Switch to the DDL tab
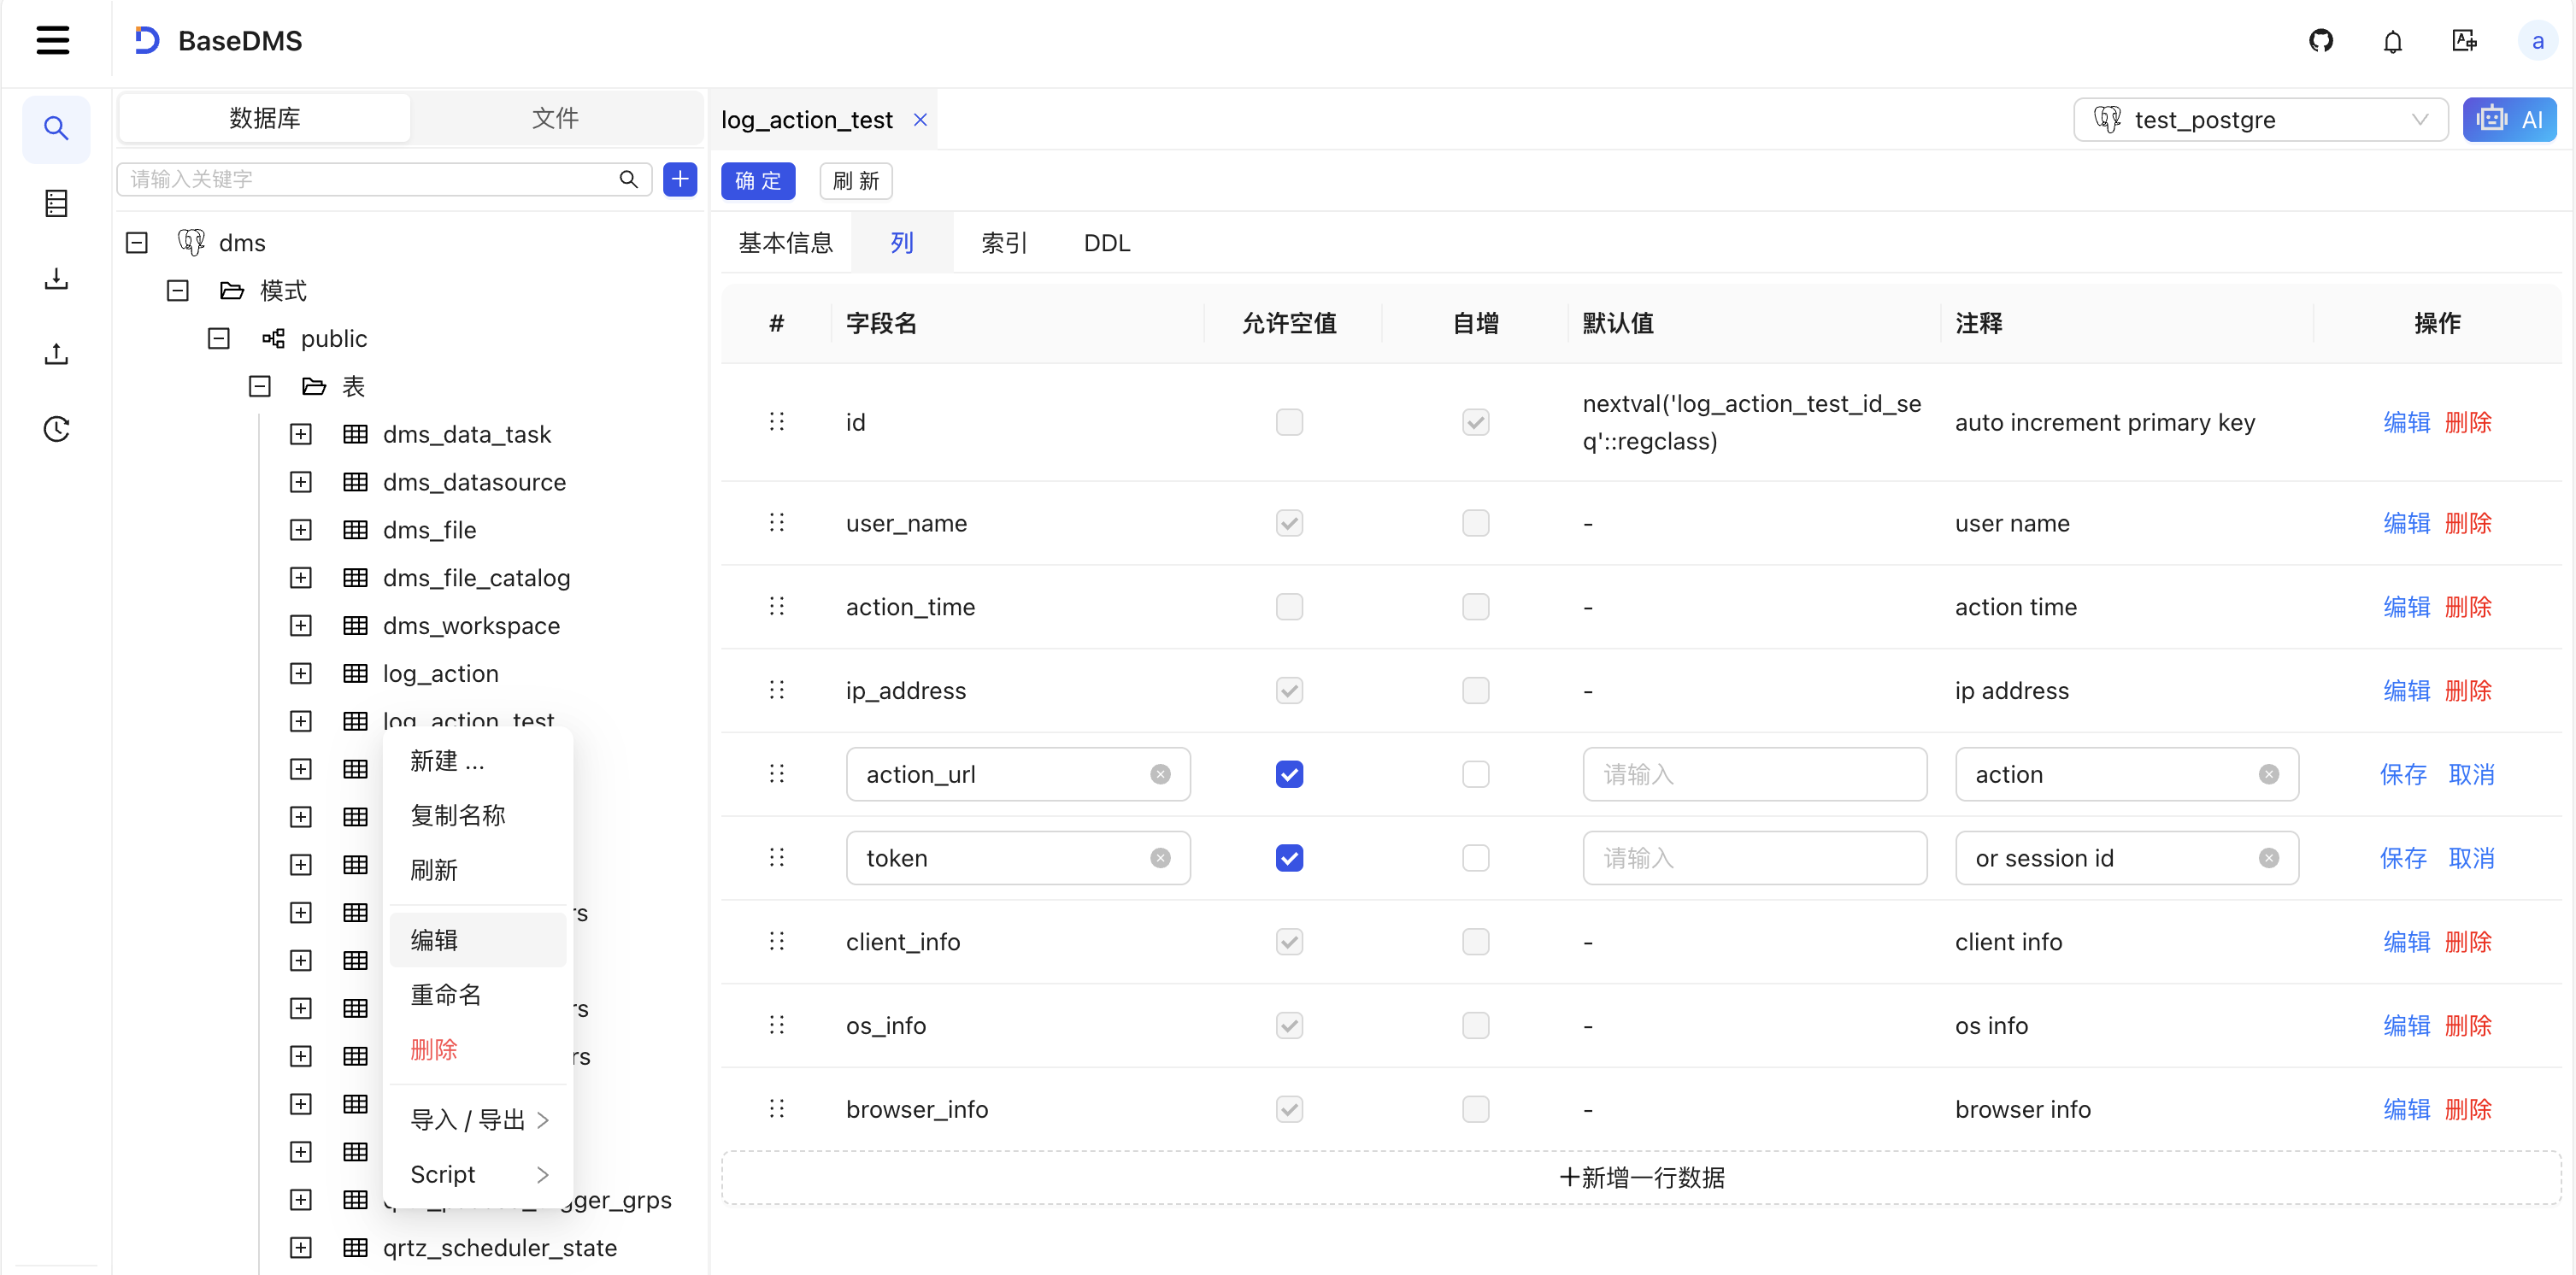 pos(1106,243)
